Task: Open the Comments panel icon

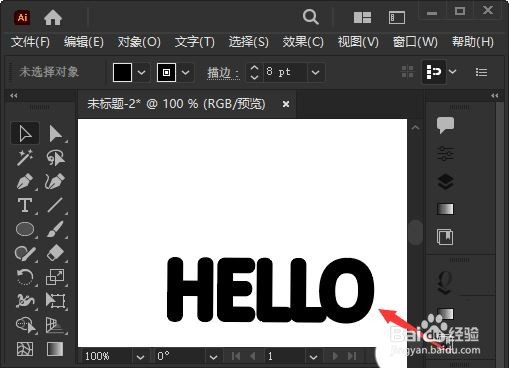Action: [x=445, y=125]
